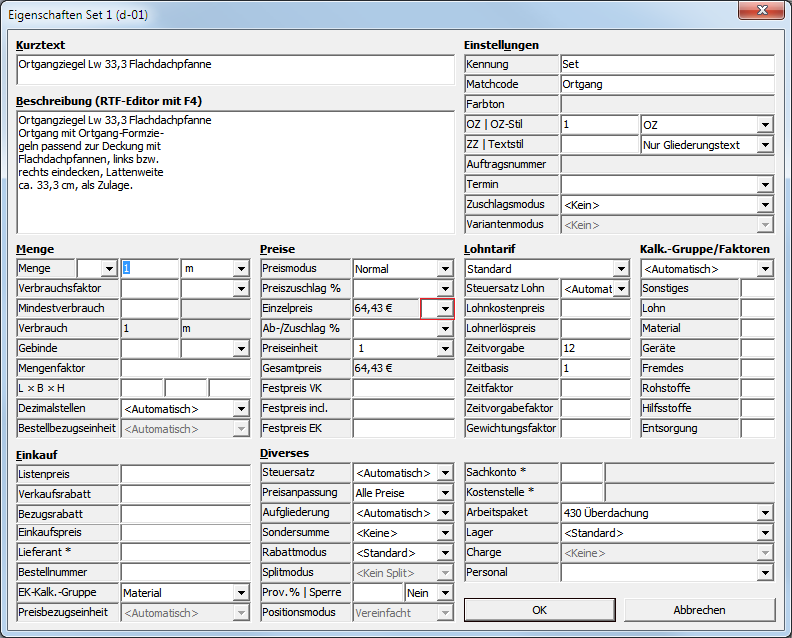The image size is (792, 638).
Task: Click the Sonstiges factor field
Action: 757,289
